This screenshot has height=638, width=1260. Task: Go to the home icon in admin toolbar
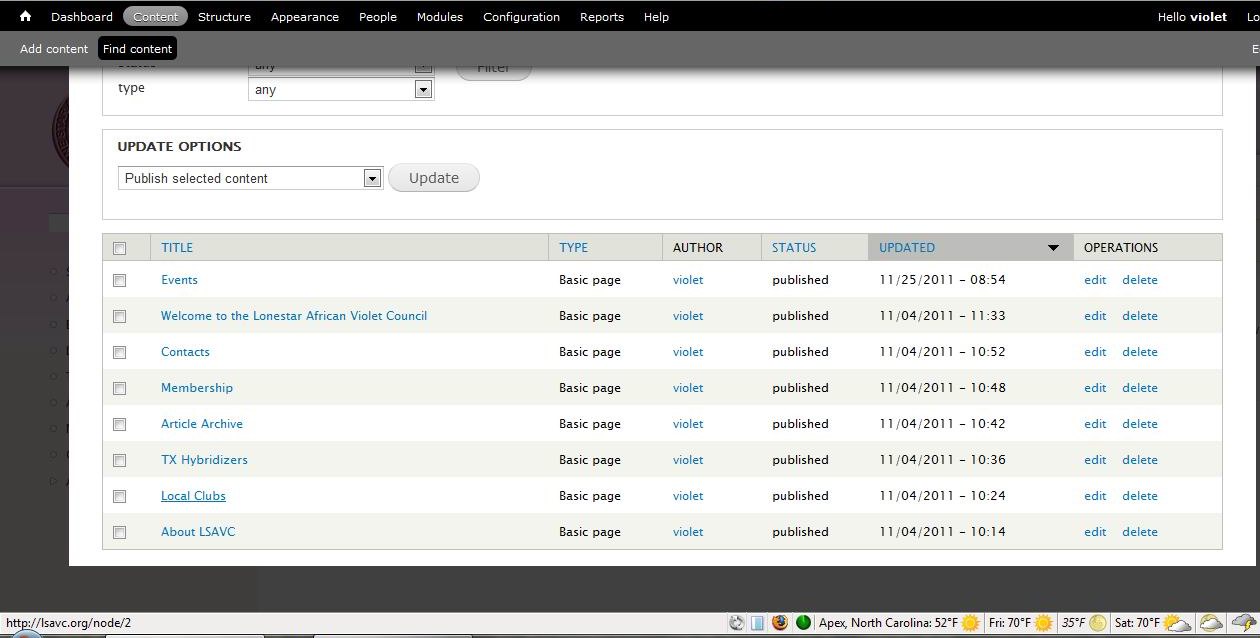tap(25, 16)
